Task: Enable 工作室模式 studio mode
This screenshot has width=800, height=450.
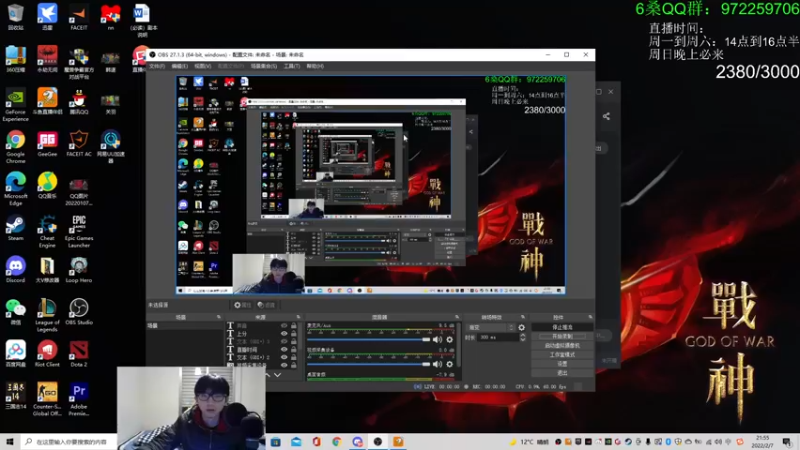Action: tap(562, 355)
